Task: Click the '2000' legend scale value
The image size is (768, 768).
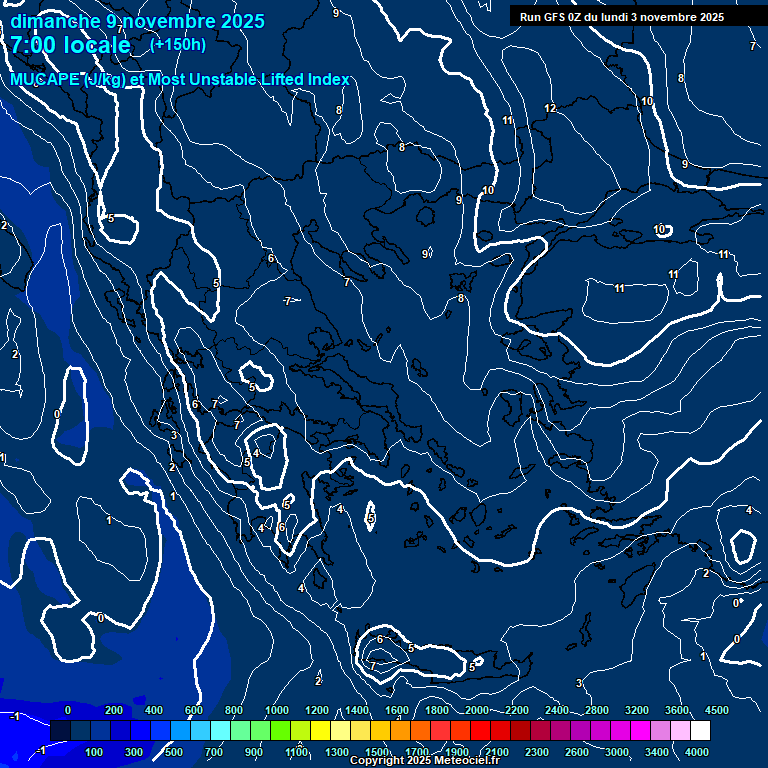Action: click(x=477, y=710)
